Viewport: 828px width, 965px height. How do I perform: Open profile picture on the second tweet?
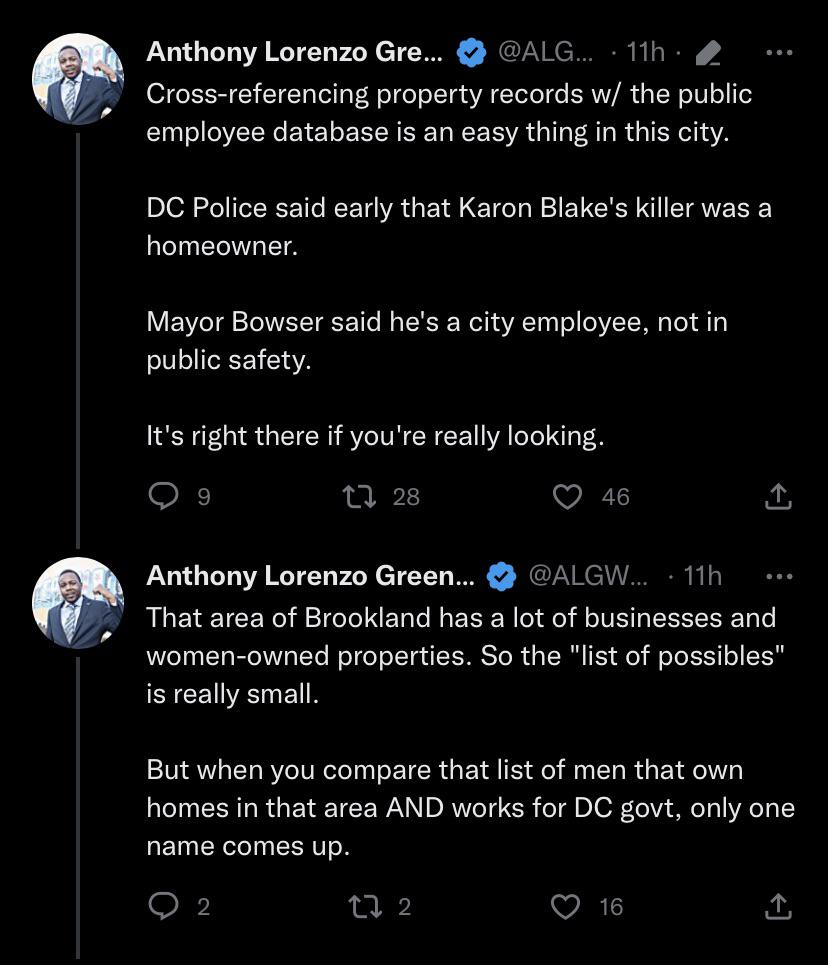78,603
